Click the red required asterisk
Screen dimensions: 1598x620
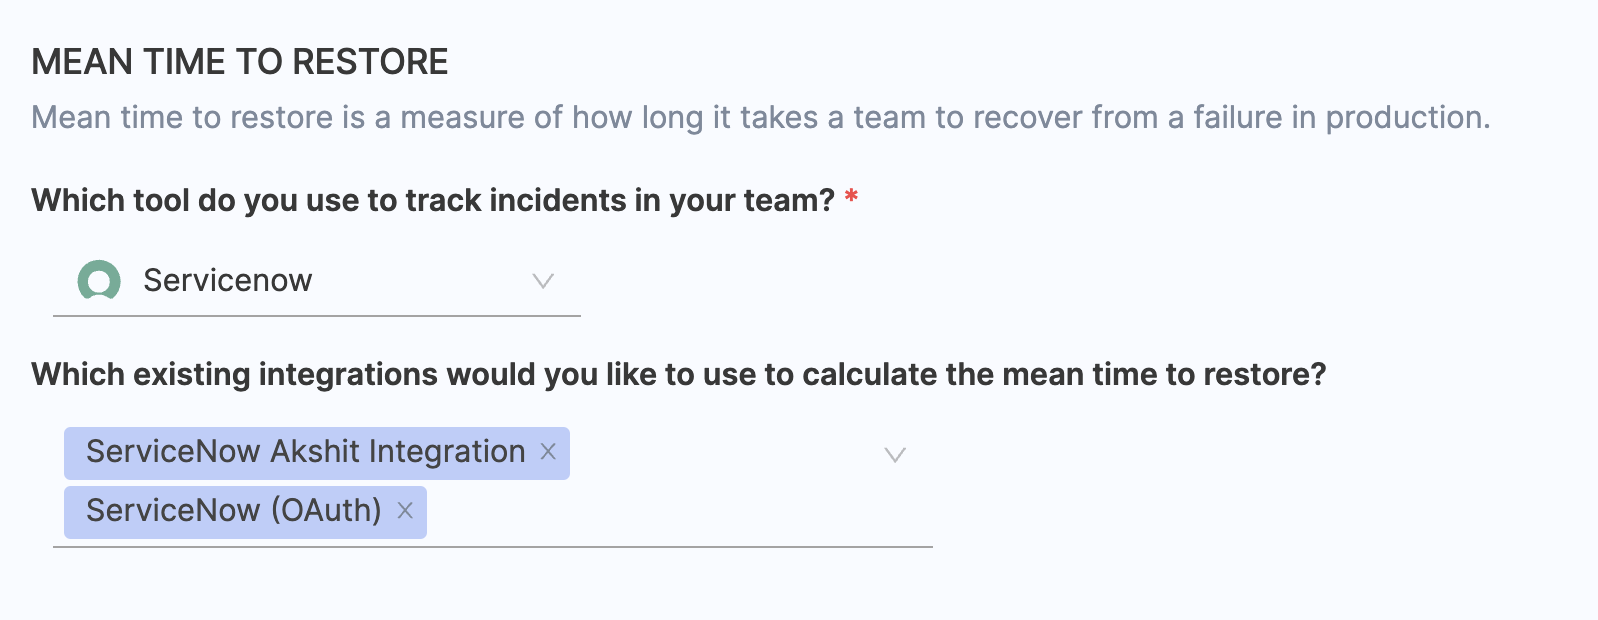coord(851,197)
